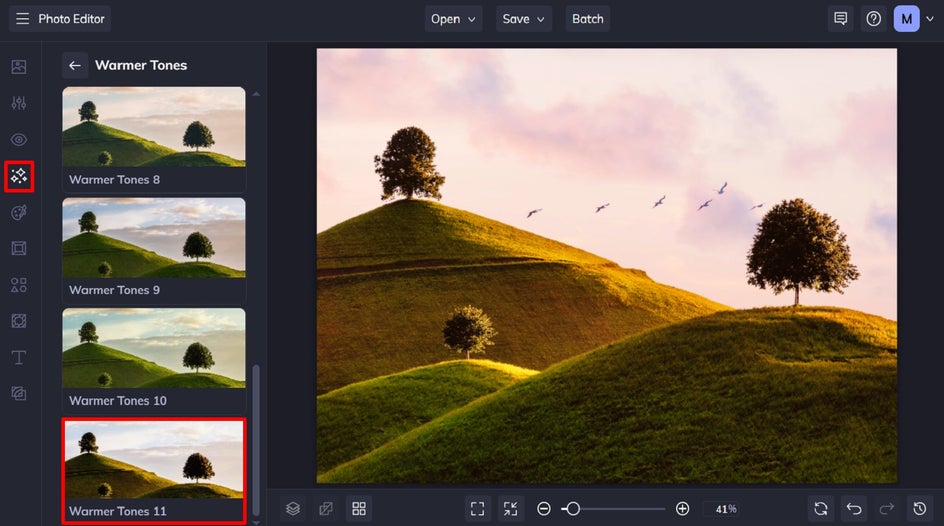Click the Batch button
The image size is (944, 526).
pos(587,19)
